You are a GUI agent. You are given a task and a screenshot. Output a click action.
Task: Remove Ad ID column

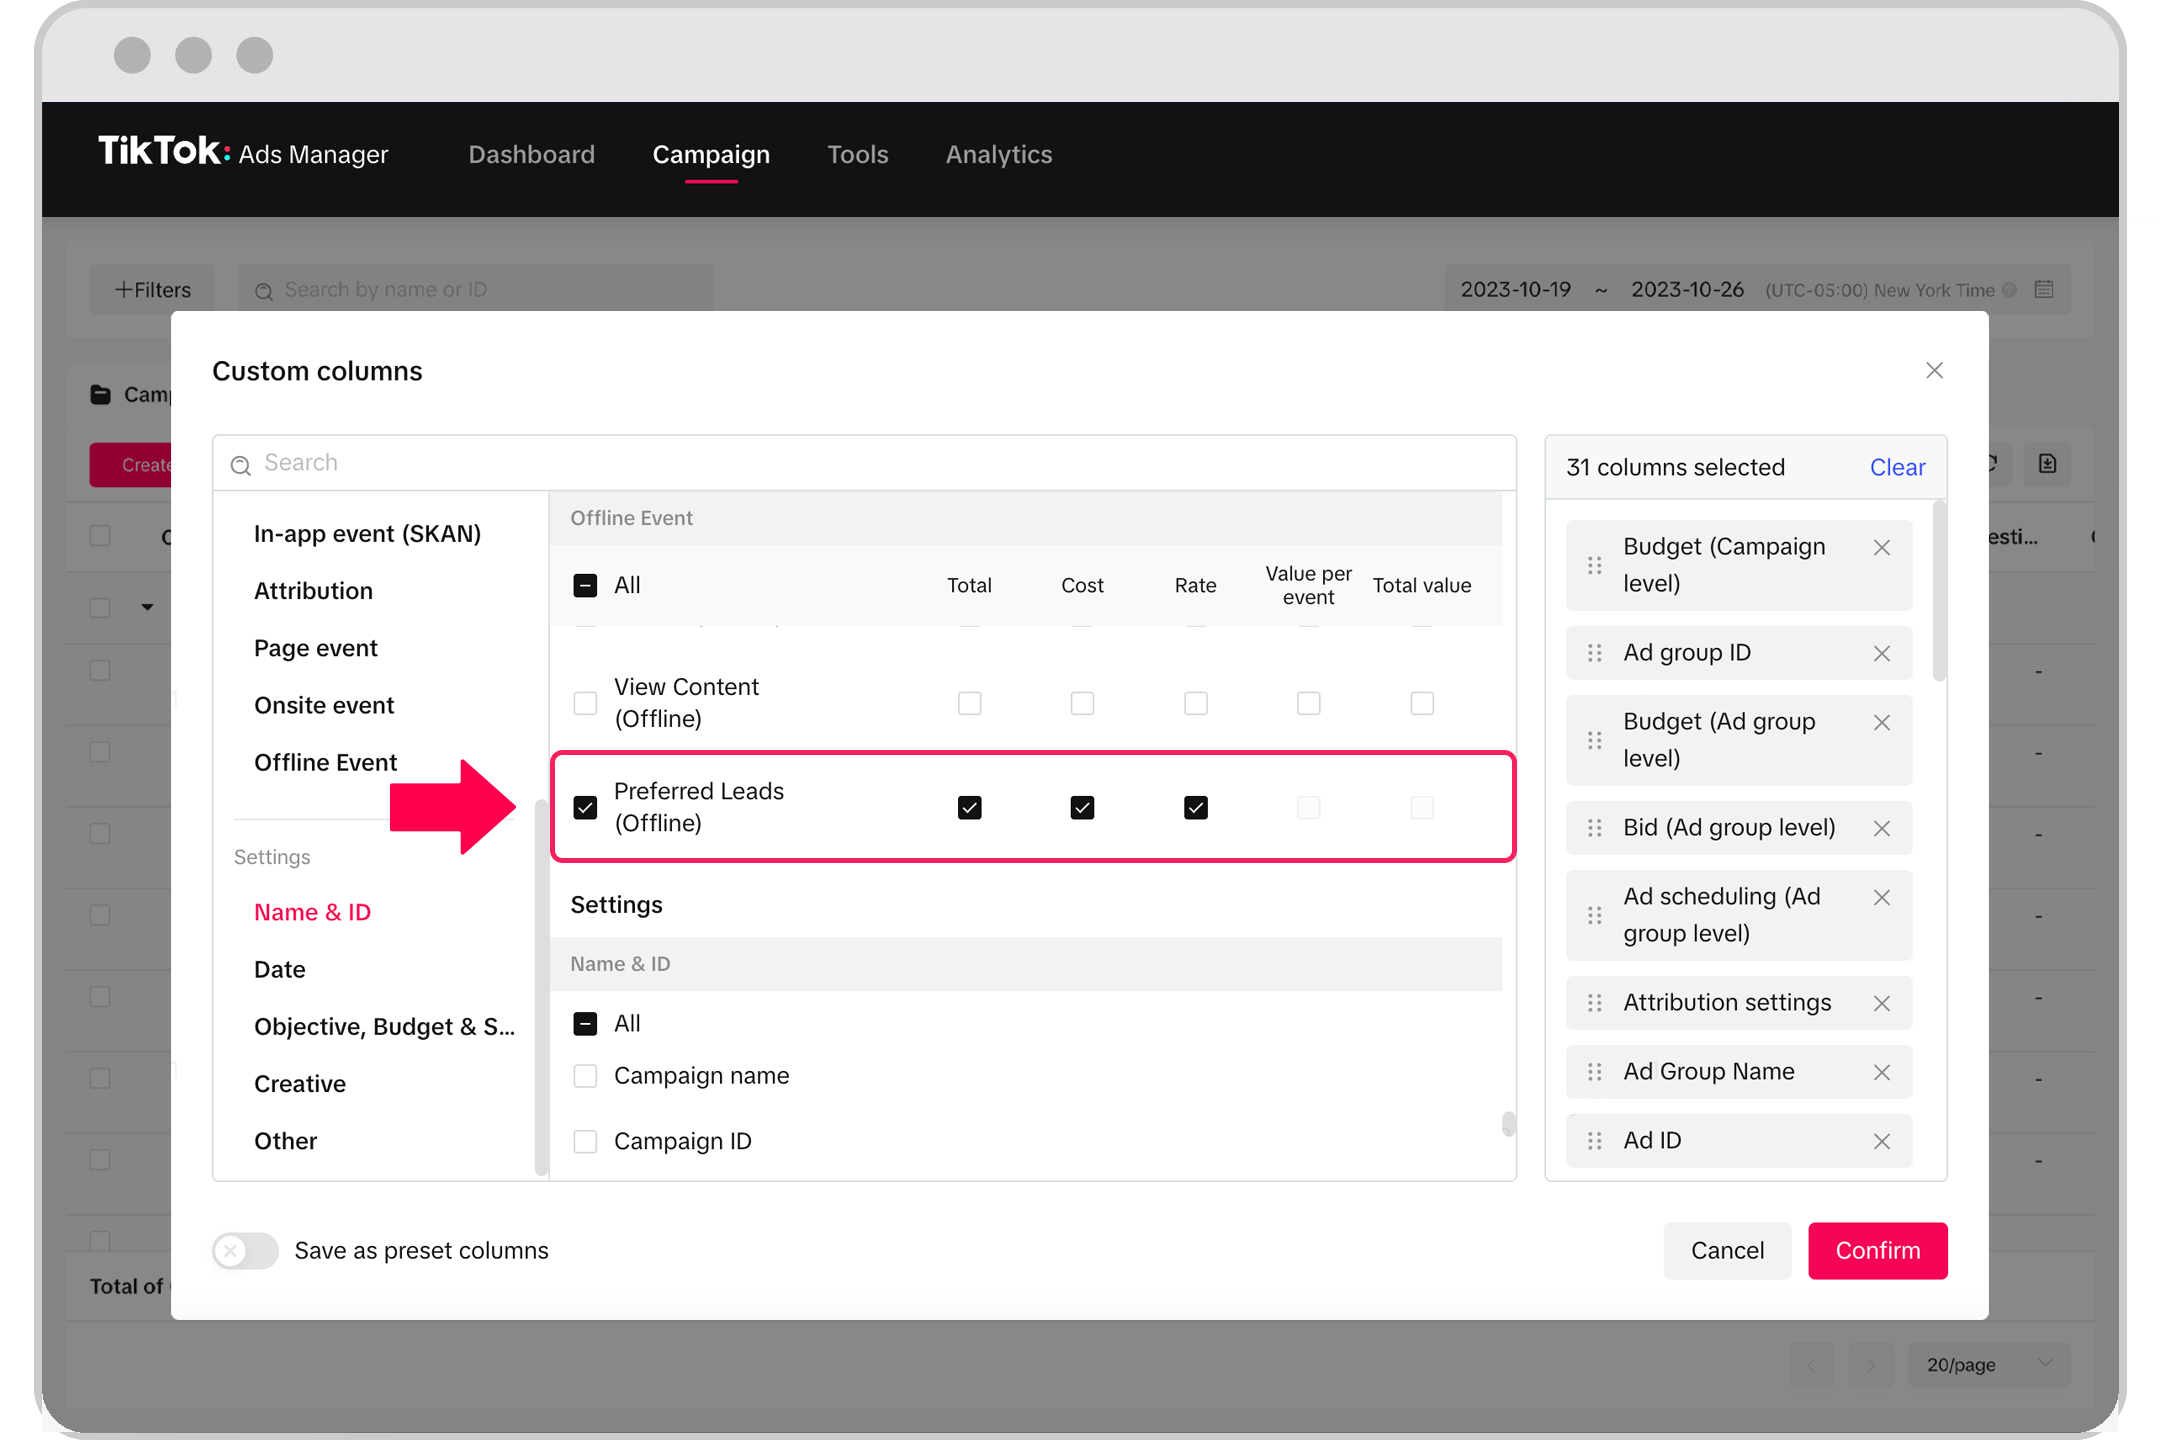[x=1882, y=1141]
